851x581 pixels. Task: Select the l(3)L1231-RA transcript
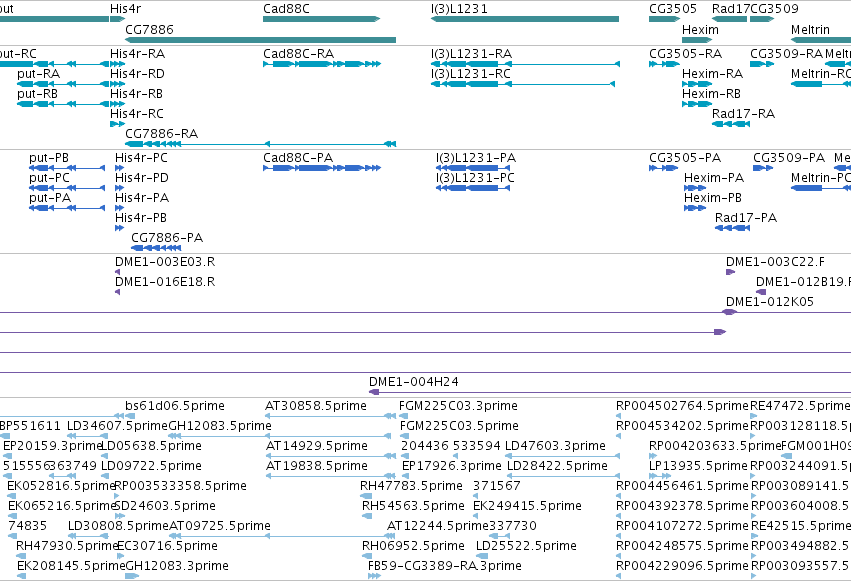coord(525,64)
